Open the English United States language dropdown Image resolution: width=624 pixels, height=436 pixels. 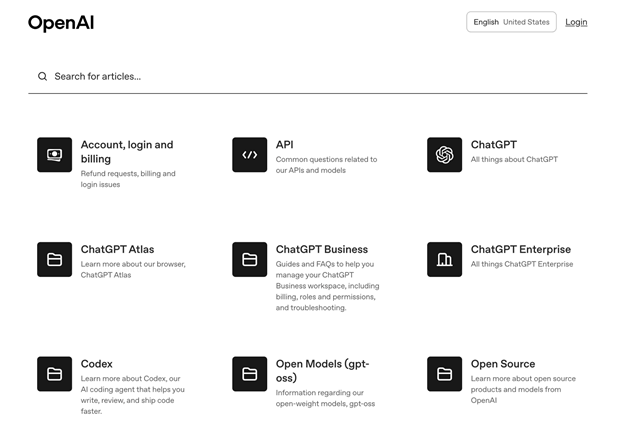[511, 22]
